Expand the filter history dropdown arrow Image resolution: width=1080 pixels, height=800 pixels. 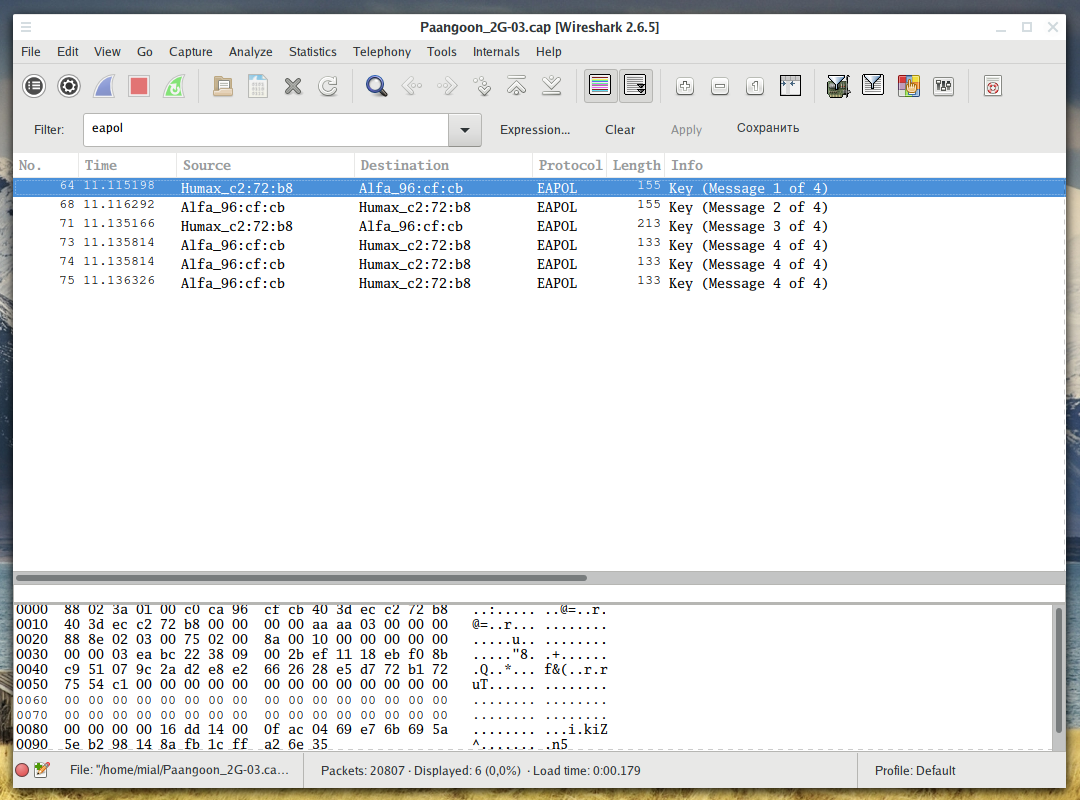tap(464, 130)
